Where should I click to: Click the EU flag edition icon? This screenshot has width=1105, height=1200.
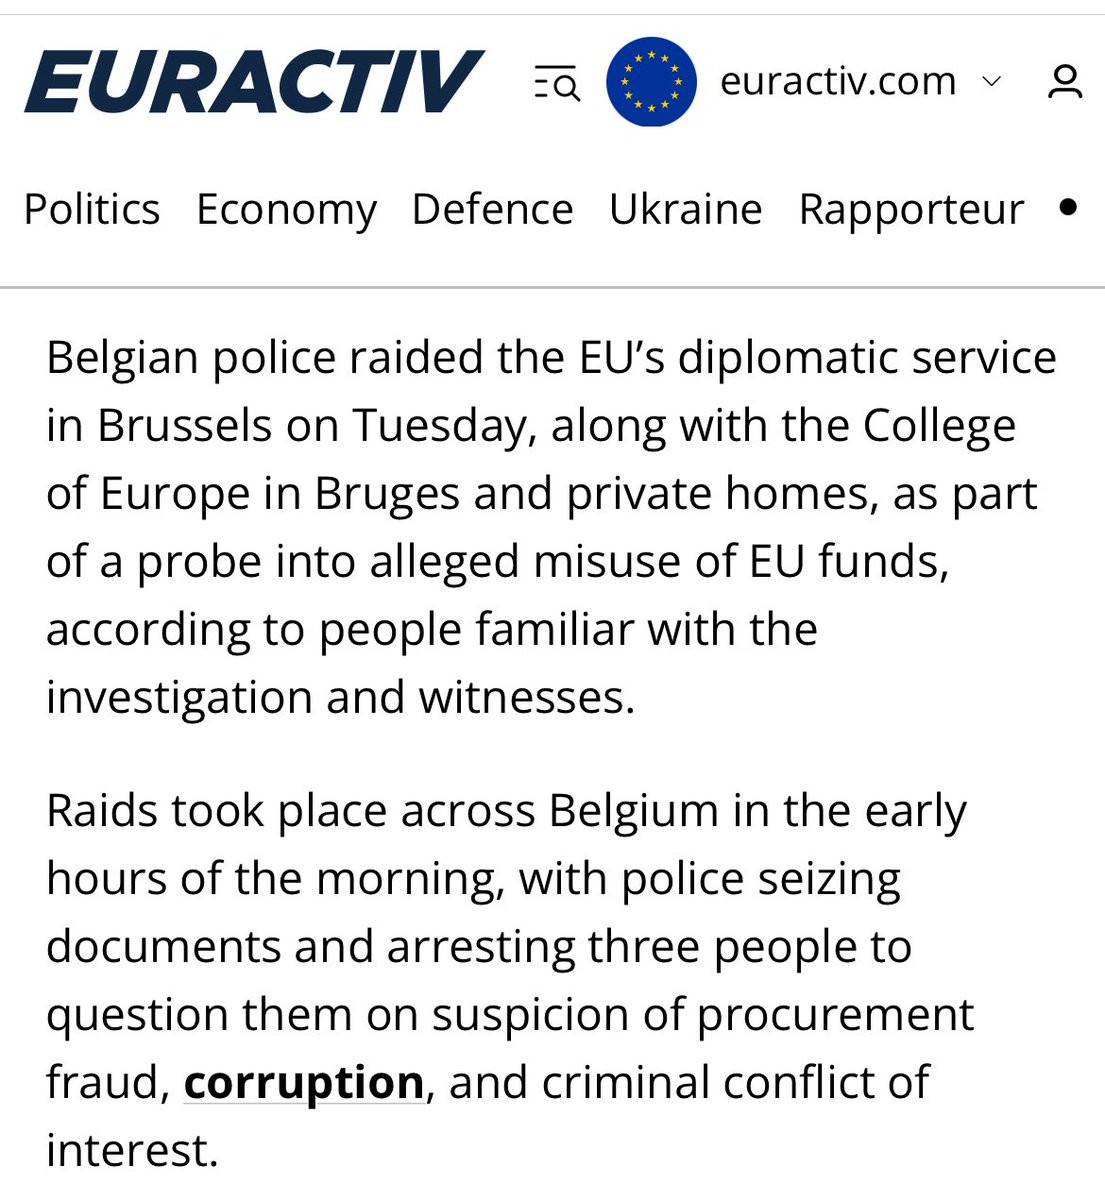pos(651,82)
